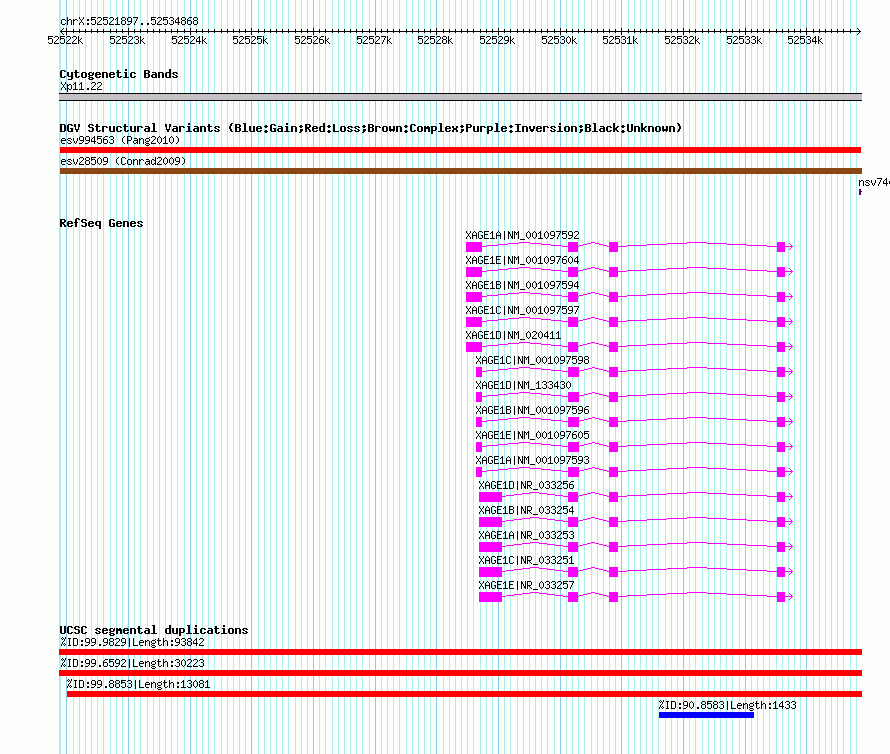The image size is (890, 754).
Task: Select the %ID:90.8583|Length:1433 duplication label
Action: click(x=727, y=705)
